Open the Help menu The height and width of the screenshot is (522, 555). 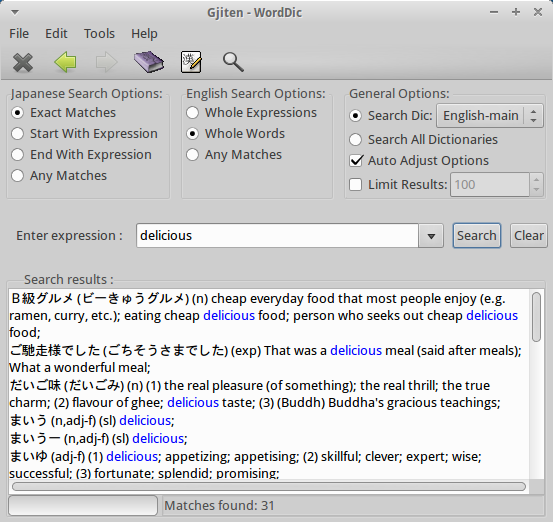(144, 34)
